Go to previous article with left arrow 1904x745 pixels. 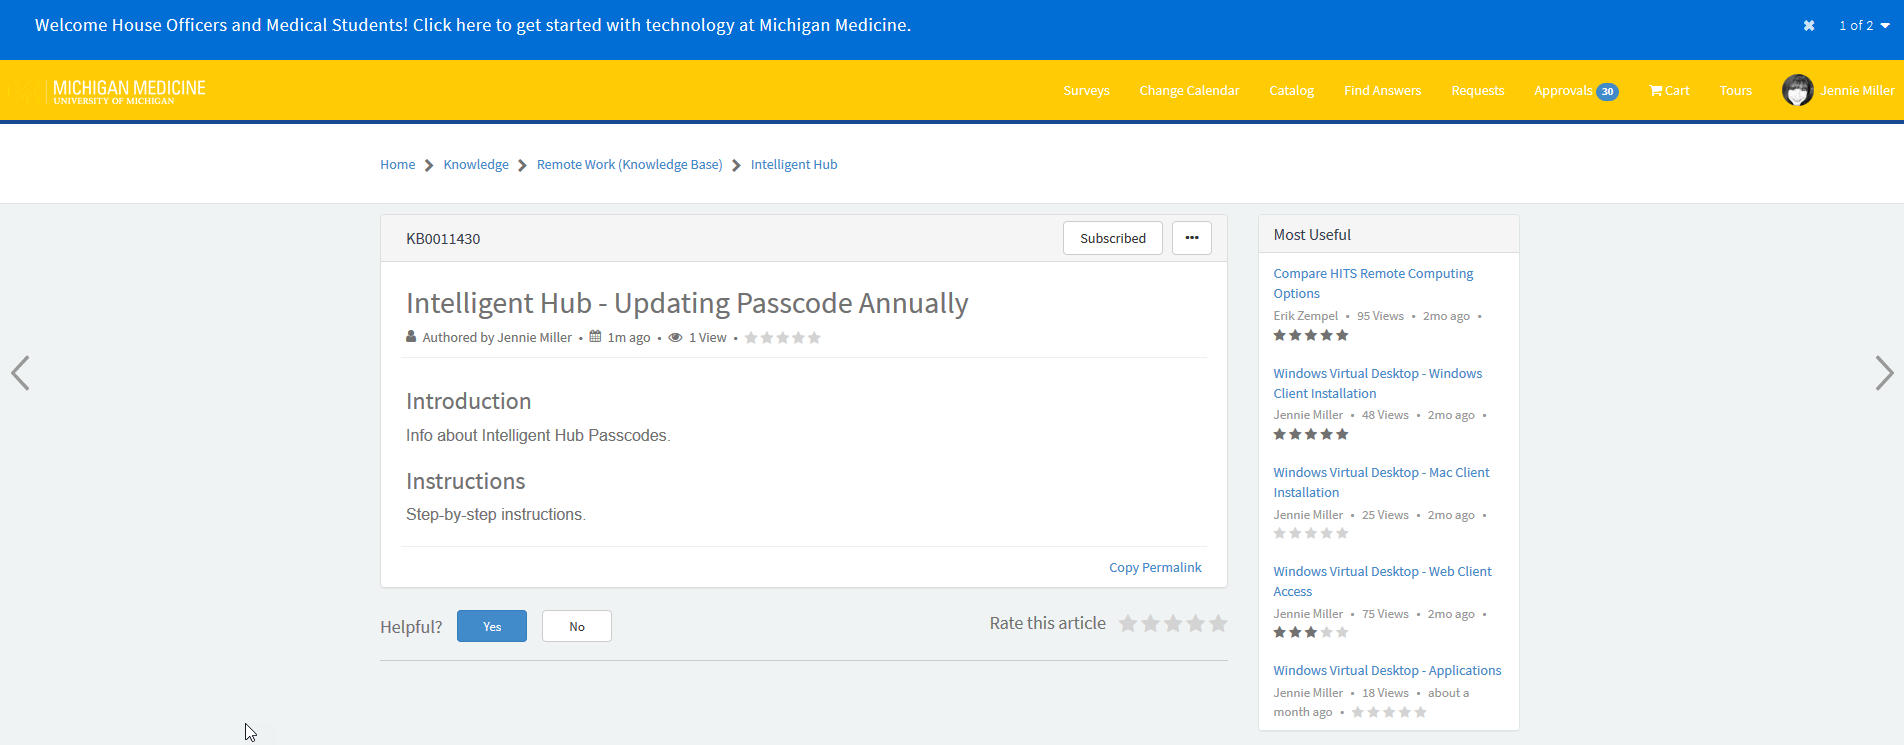20,373
